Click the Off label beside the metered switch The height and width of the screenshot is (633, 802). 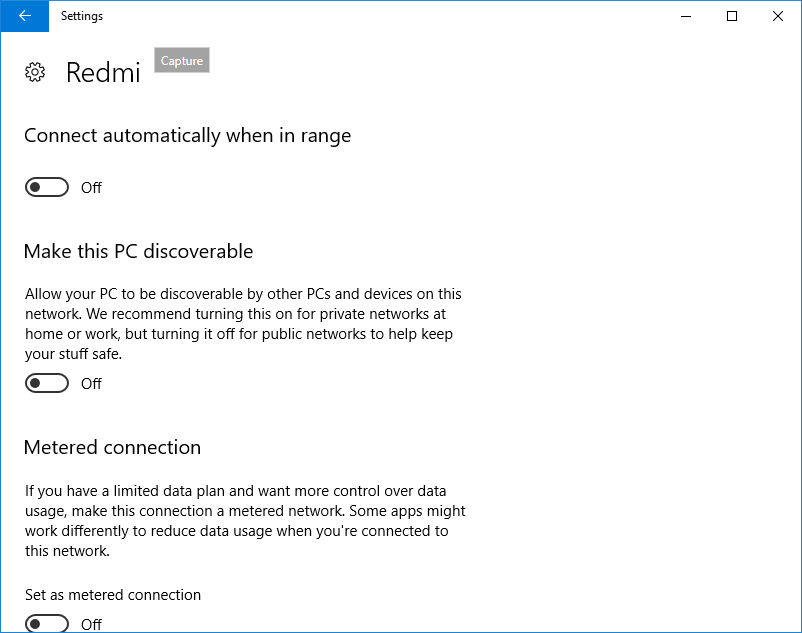pos(91,624)
